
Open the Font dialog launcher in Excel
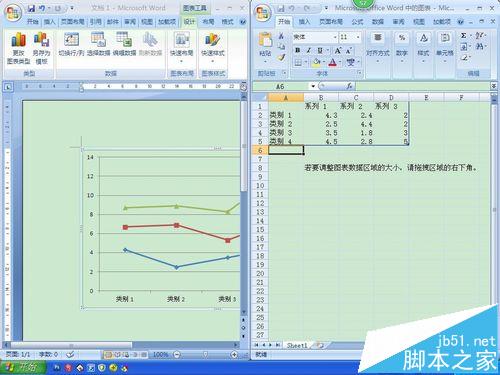(359, 72)
